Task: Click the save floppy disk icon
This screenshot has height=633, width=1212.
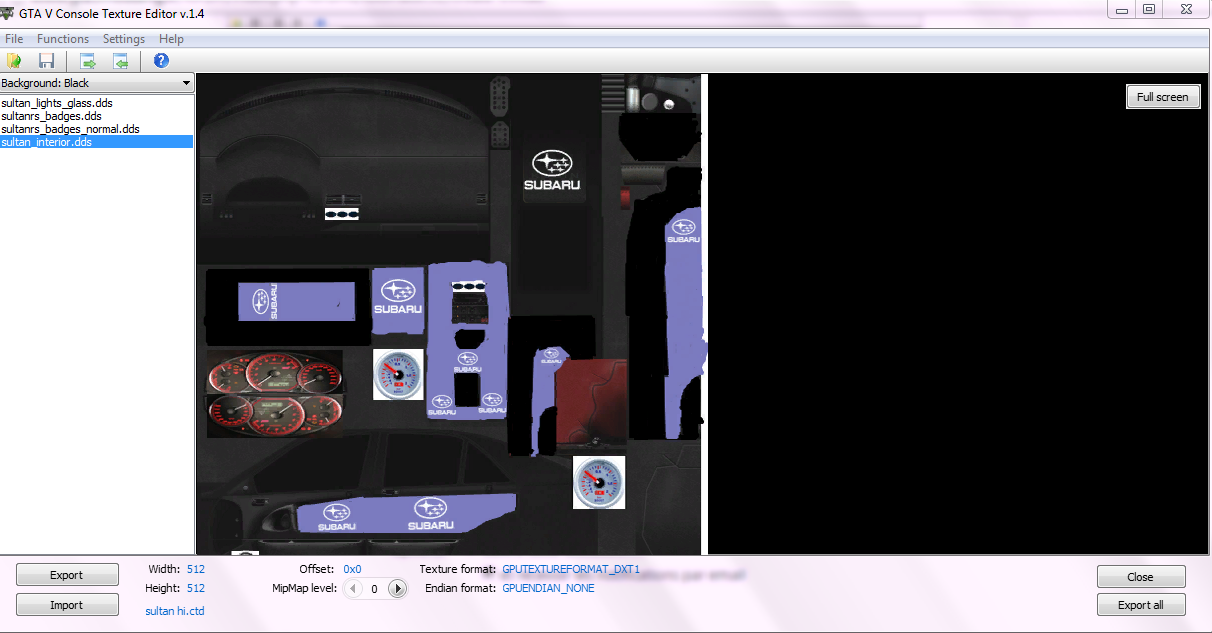Action: tap(46, 61)
